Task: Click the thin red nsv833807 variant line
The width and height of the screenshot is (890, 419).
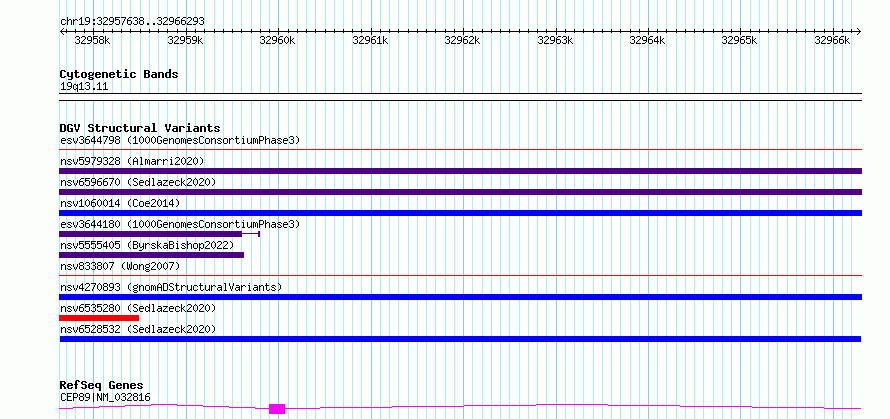Action: pyautogui.click(x=460, y=276)
